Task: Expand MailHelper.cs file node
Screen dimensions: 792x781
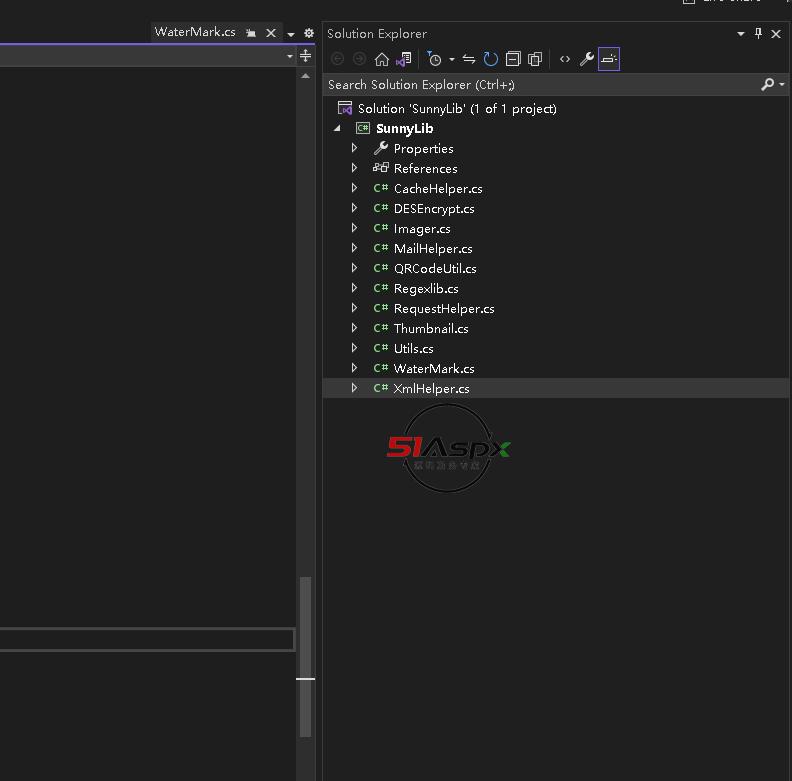Action: pyautogui.click(x=354, y=248)
